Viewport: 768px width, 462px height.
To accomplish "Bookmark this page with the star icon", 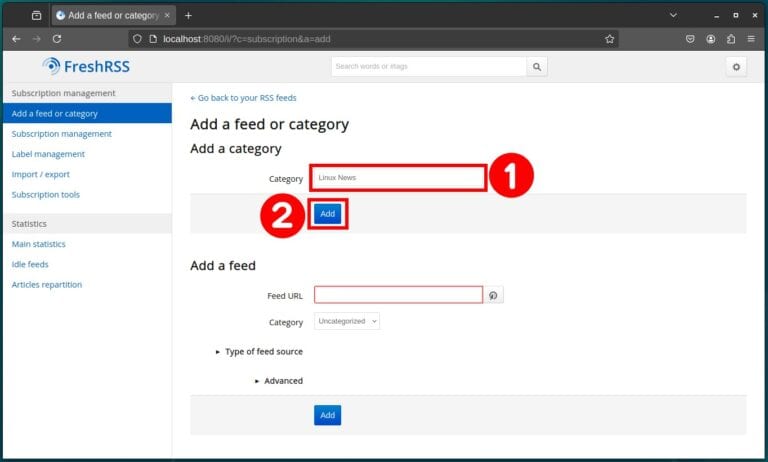I will pyautogui.click(x=609, y=39).
